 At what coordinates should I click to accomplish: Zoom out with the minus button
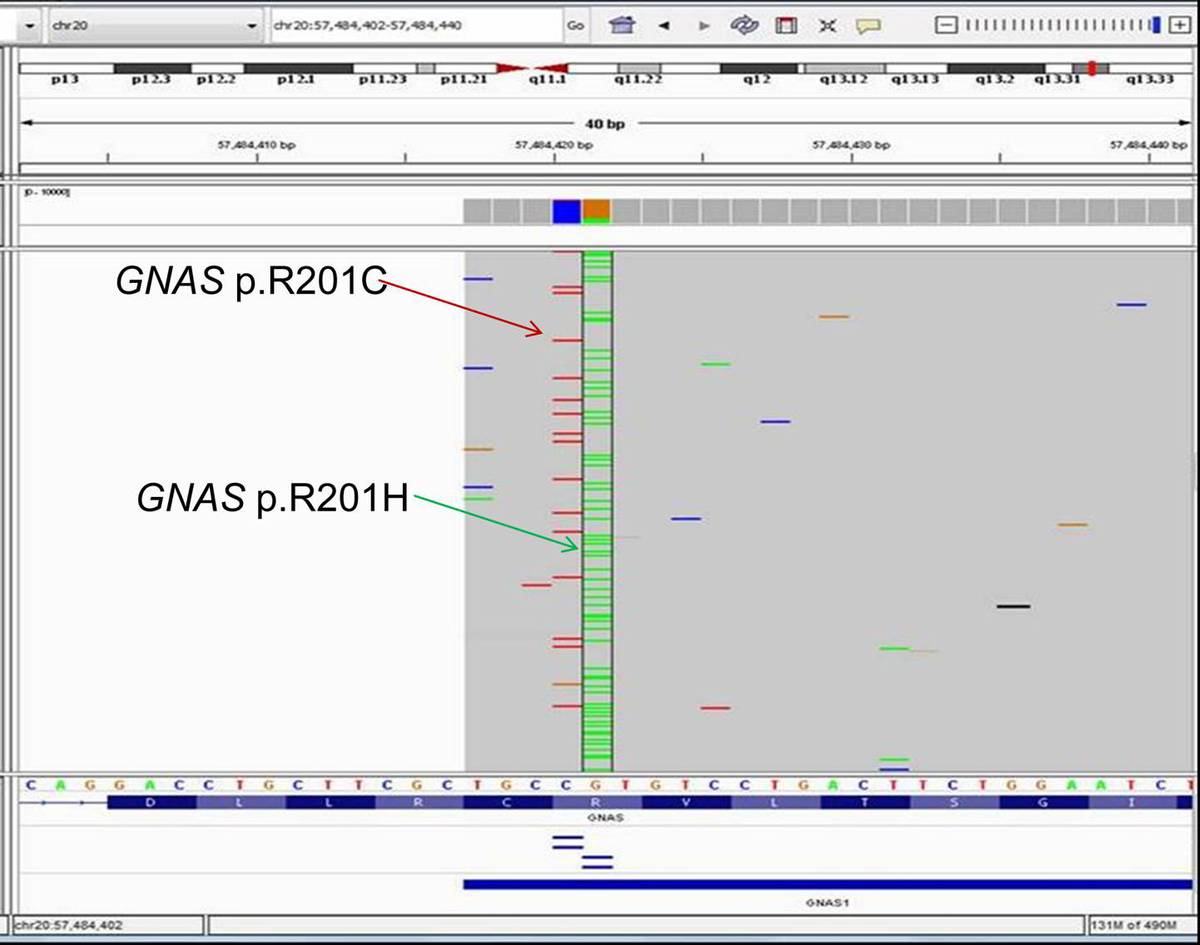946,25
